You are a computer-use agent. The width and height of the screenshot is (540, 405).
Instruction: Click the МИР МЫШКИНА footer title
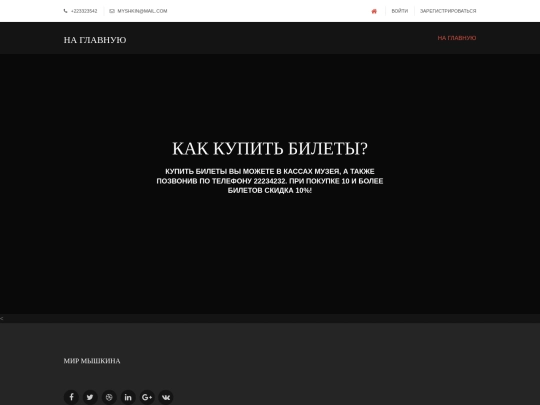tap(92, 361)
